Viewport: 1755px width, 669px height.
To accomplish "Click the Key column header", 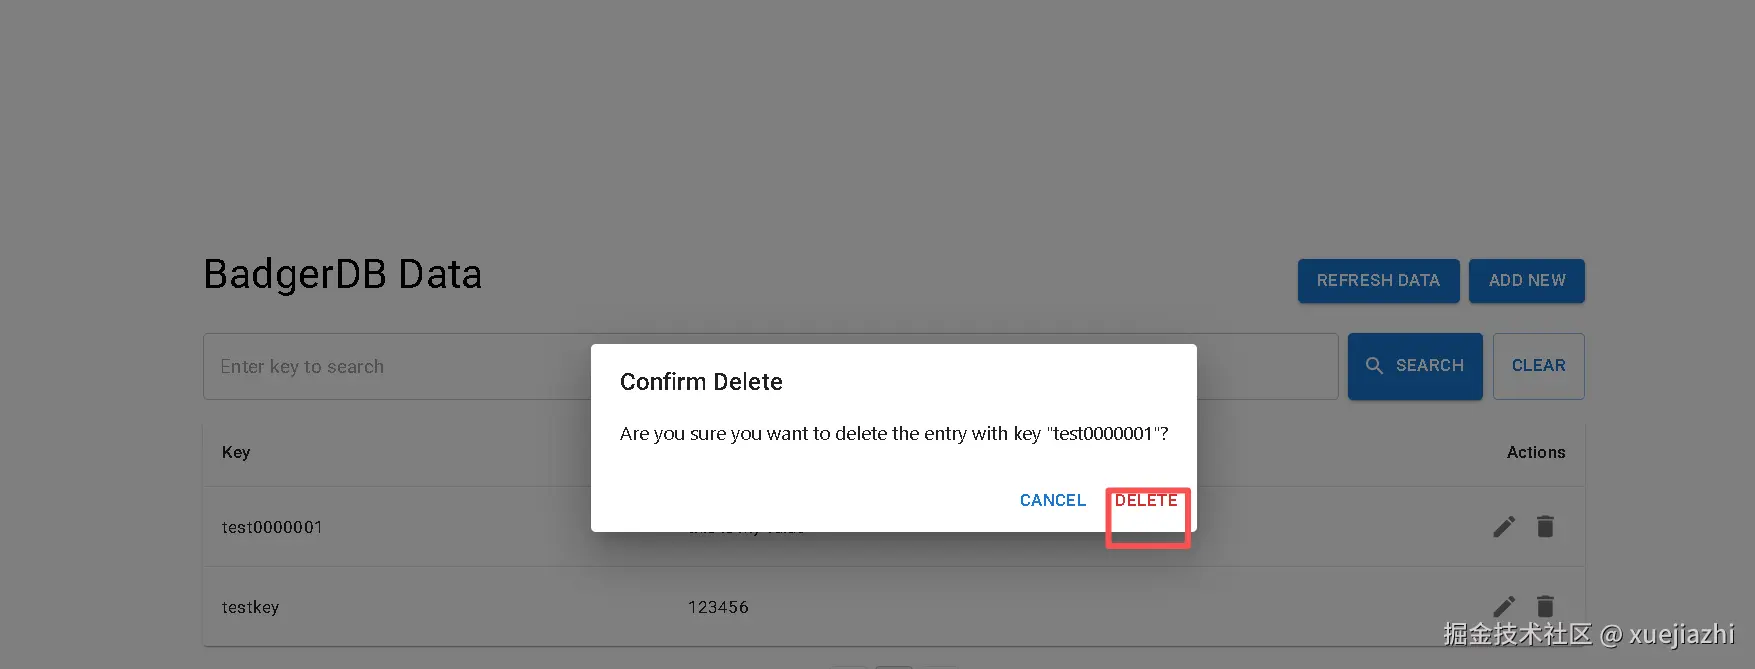I will pos(236,452).
